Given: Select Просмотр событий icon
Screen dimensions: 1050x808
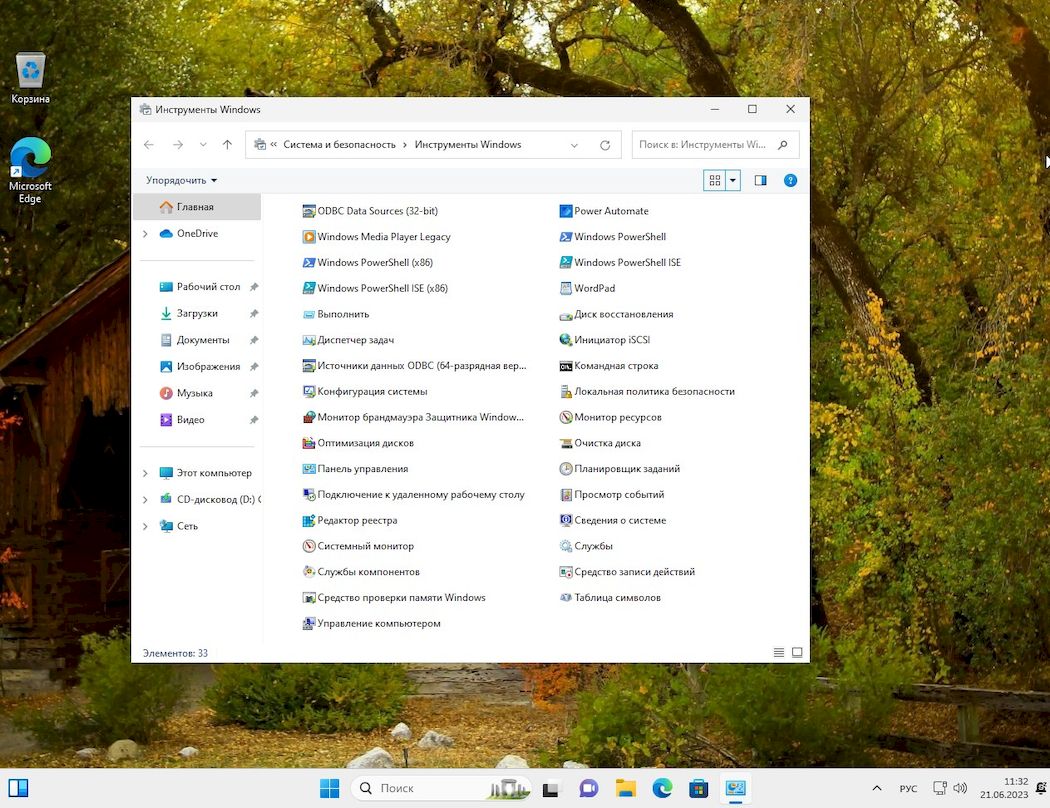Looking at the screenshot, I should tap(566, 495).
